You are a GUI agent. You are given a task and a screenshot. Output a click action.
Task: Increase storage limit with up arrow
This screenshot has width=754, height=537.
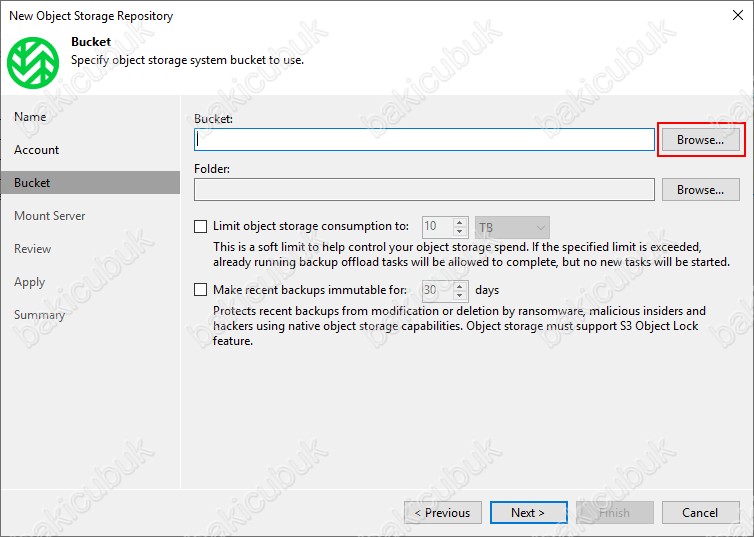[460, 223]
